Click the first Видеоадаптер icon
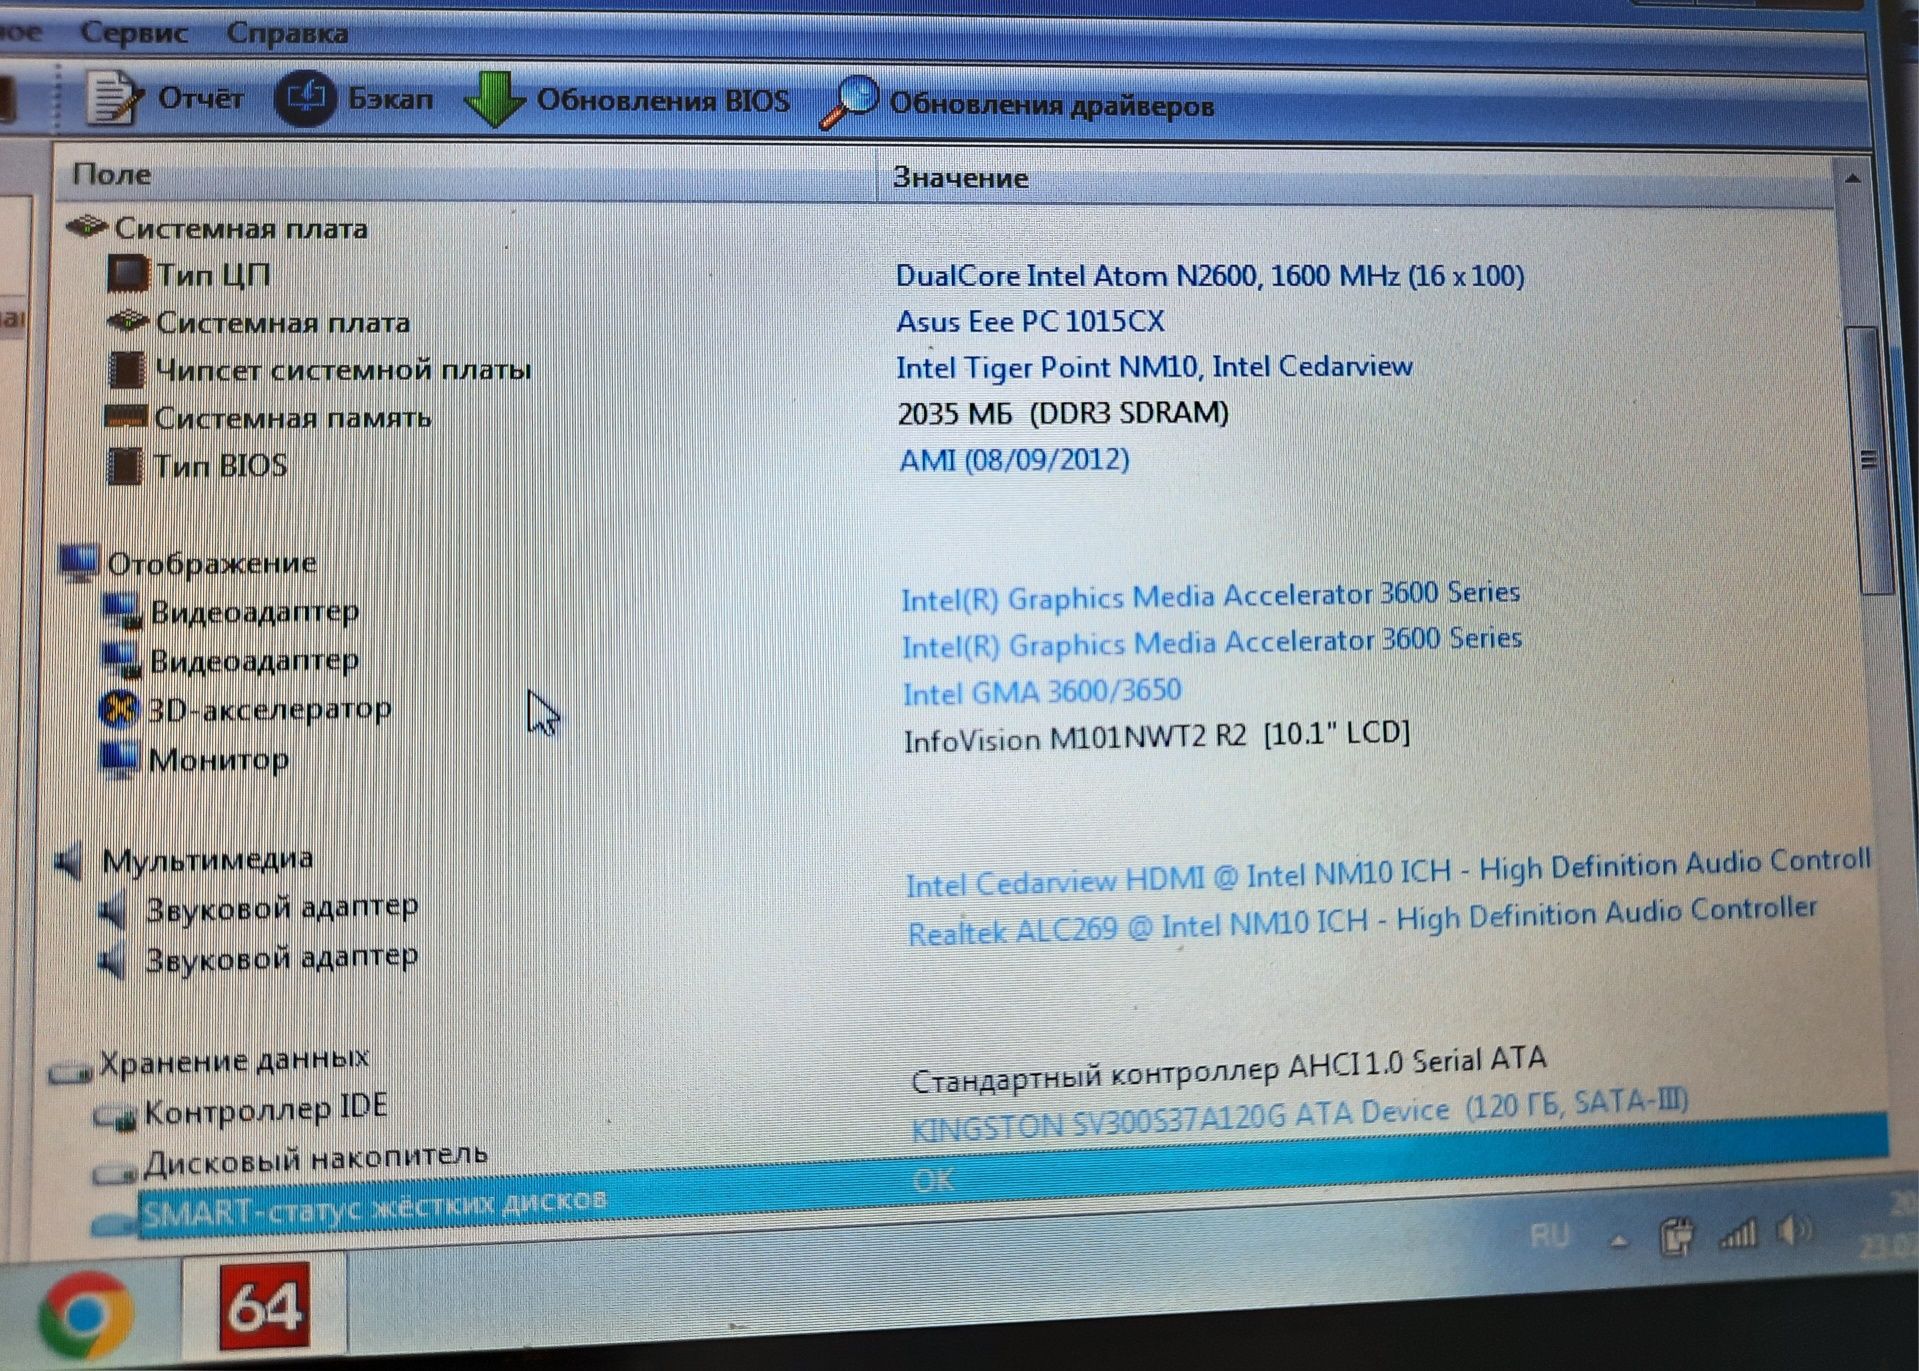 tap(122, 612)
